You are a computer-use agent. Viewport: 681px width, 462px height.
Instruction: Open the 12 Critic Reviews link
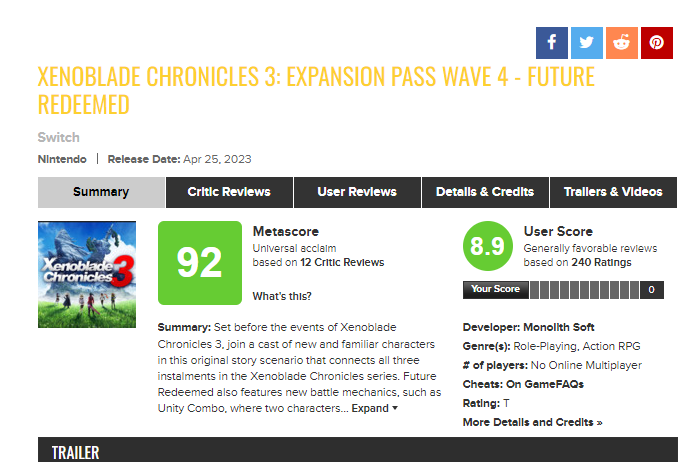click(x=342, y=262)
